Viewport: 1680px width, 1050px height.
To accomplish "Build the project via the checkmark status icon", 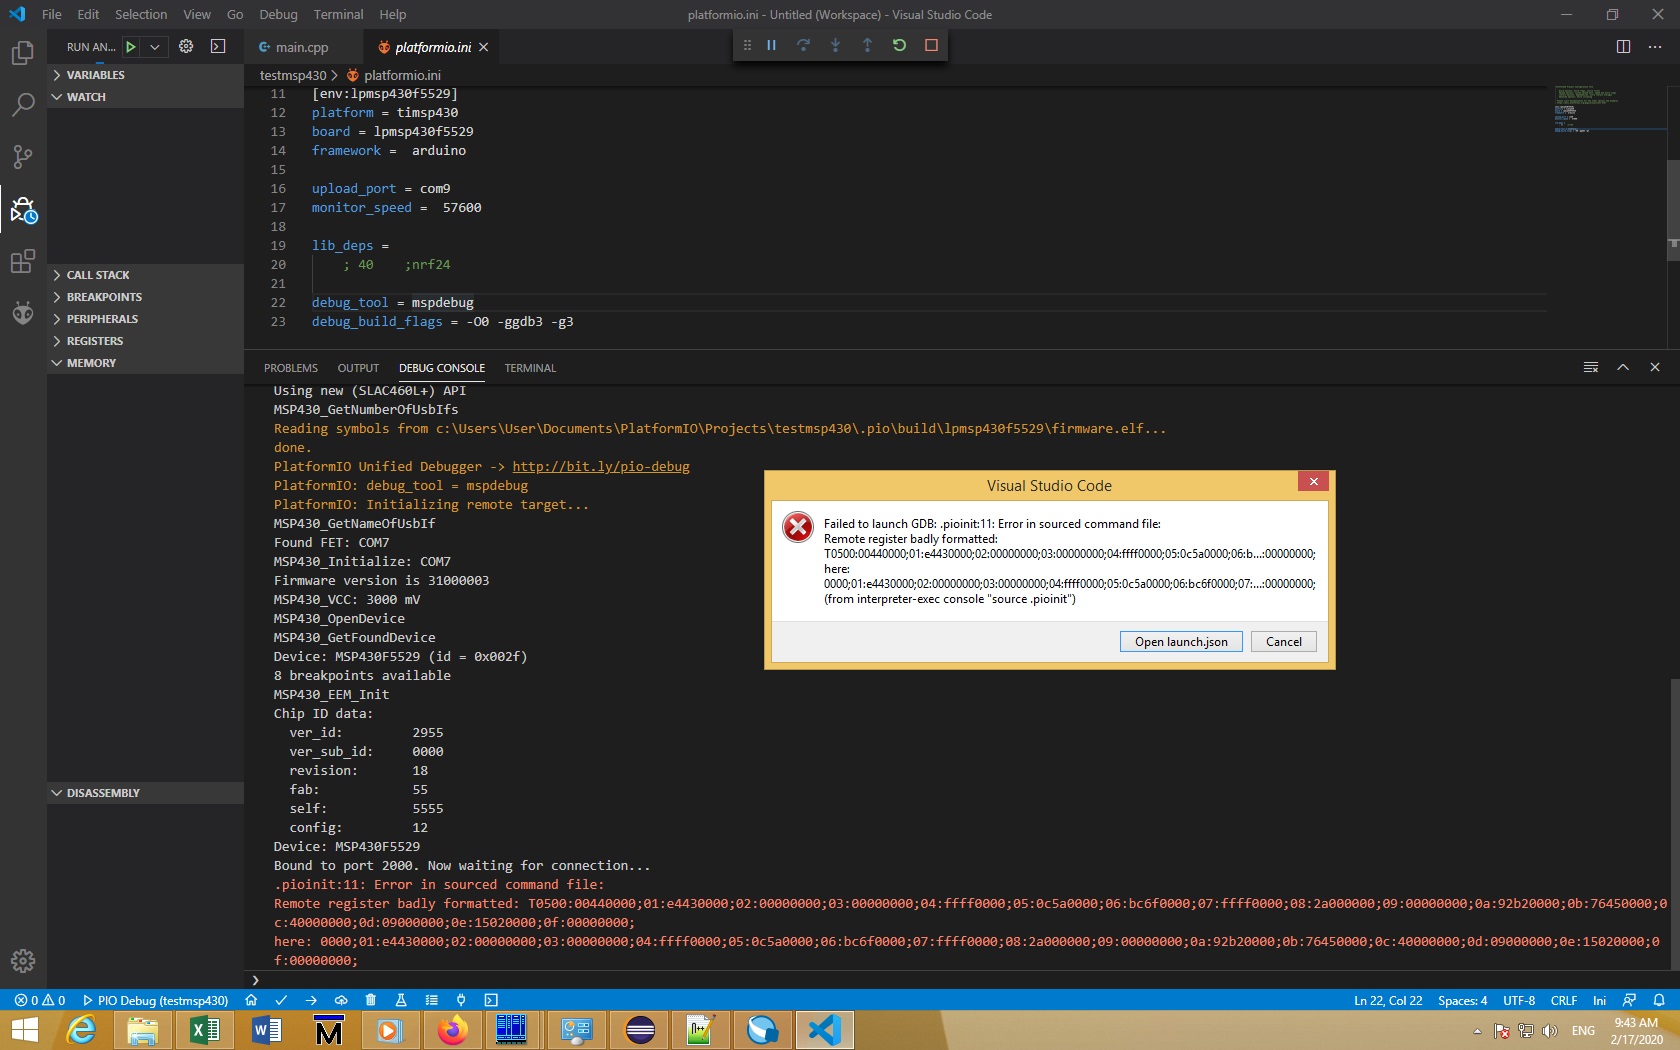I will tap(281, 1000).
